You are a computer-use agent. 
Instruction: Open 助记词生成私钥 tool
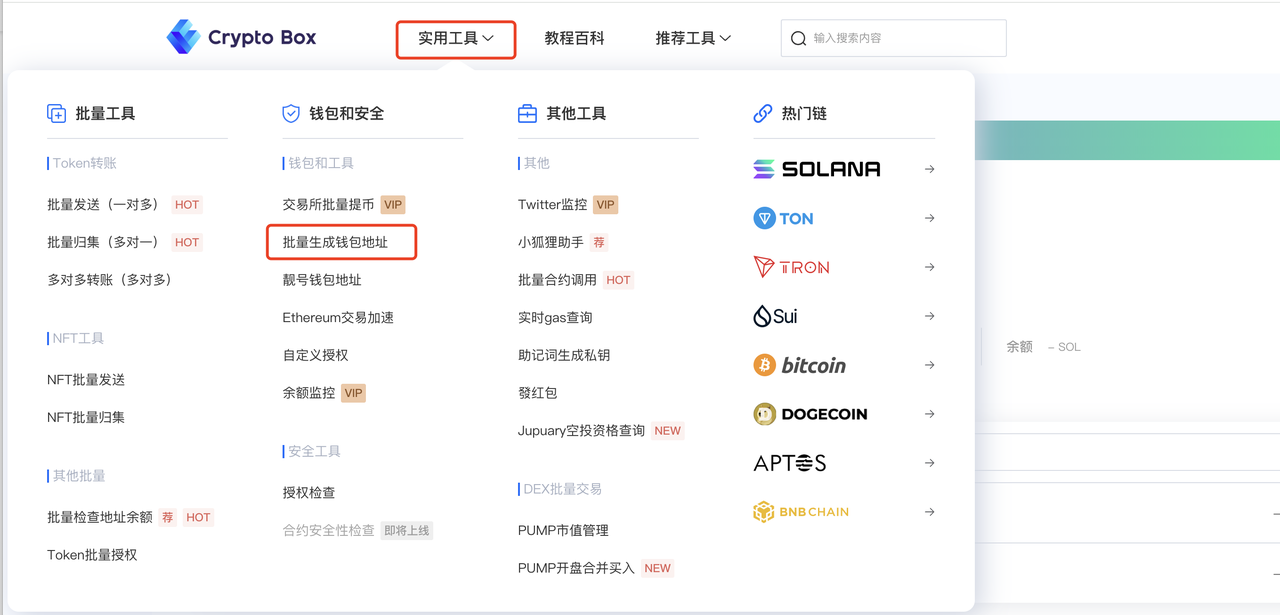point(564,355)
